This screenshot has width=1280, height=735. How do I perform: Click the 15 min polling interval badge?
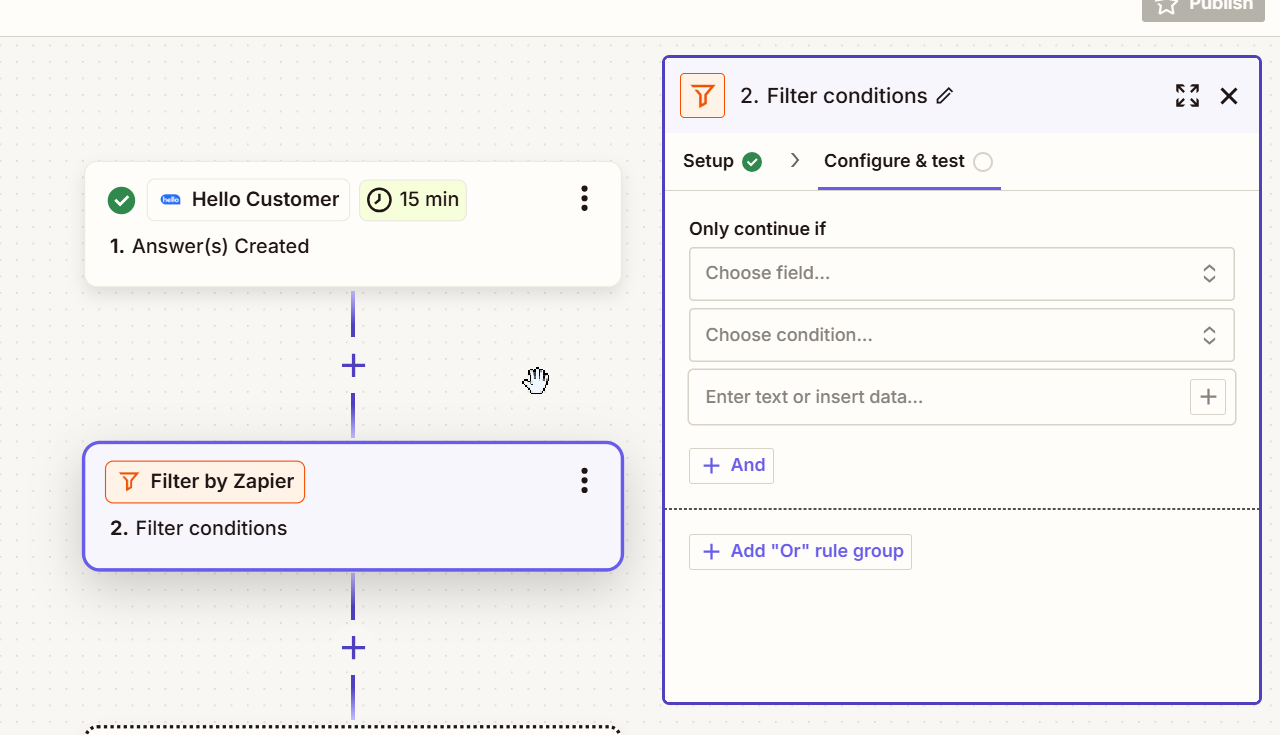tap(413, 200)
